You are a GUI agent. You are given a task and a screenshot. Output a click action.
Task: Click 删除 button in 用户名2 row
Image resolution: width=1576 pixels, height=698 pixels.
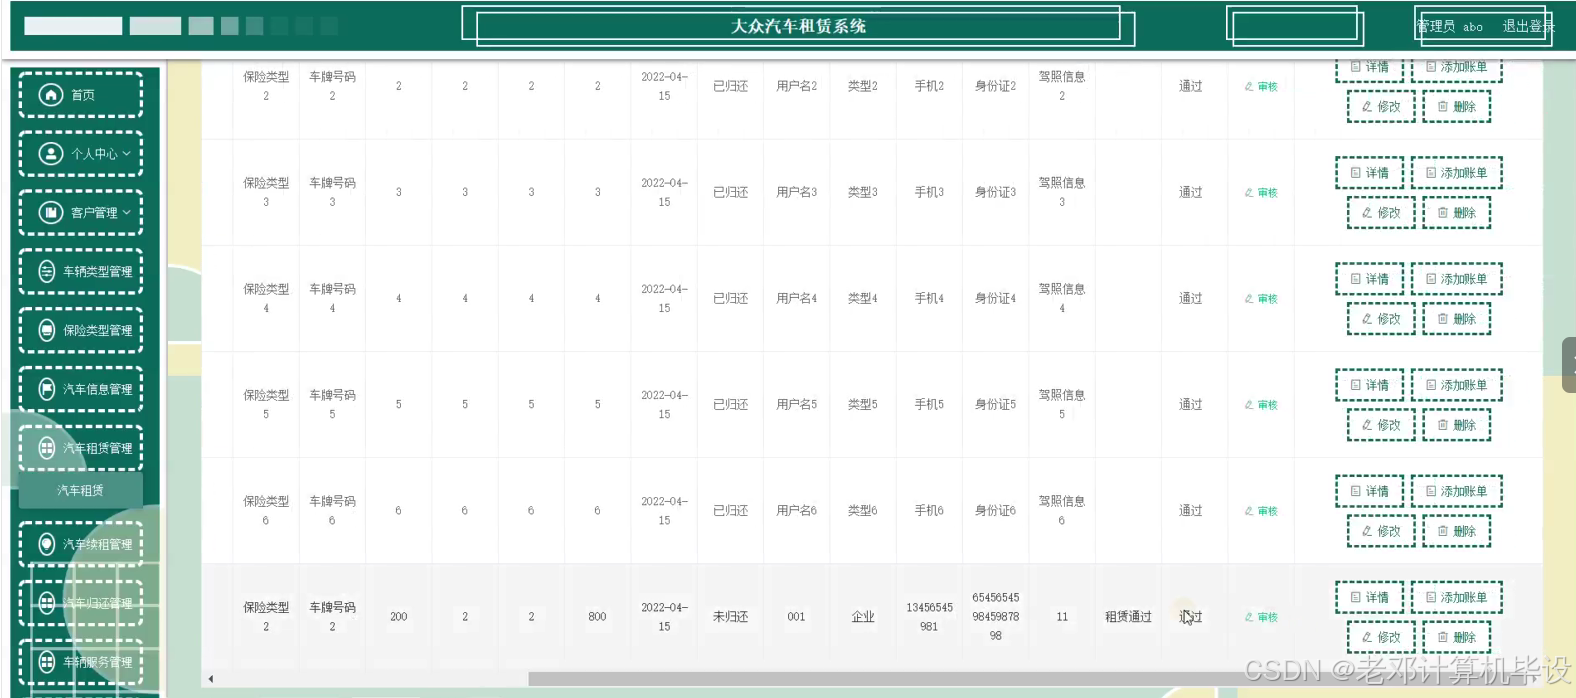pos(1456,107)
